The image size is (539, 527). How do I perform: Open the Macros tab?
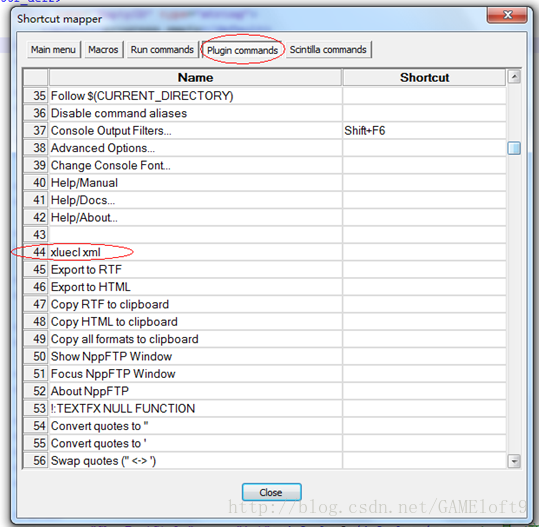[103, 50]
